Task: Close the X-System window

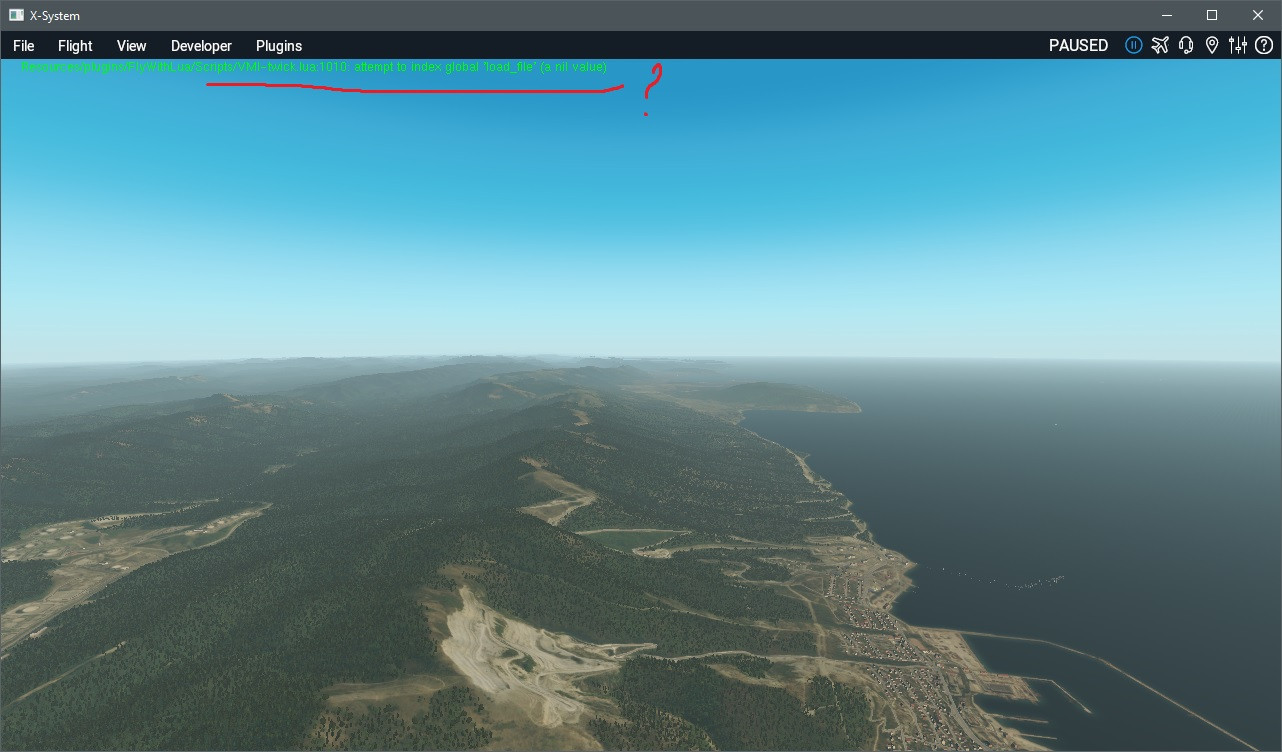Action: tap(1258, 15)
